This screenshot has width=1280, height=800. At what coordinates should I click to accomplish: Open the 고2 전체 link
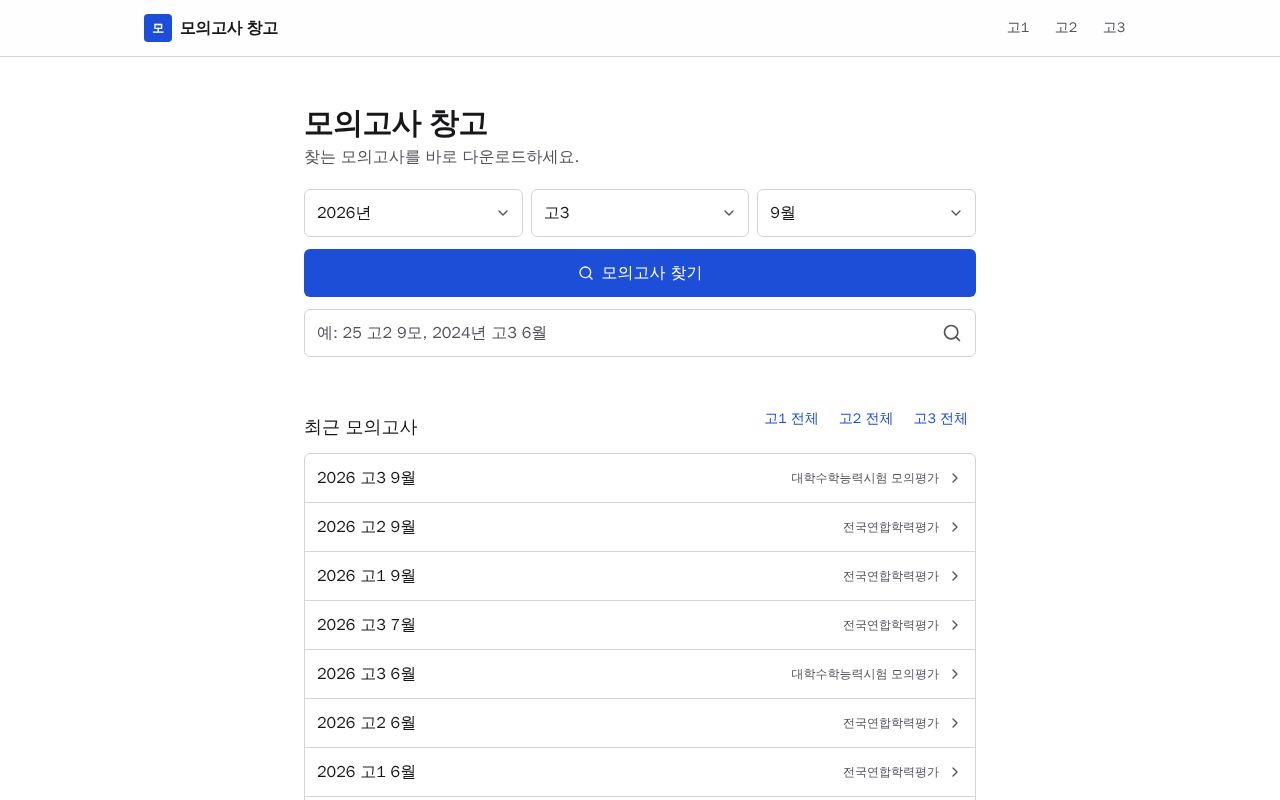pos(866,419)
